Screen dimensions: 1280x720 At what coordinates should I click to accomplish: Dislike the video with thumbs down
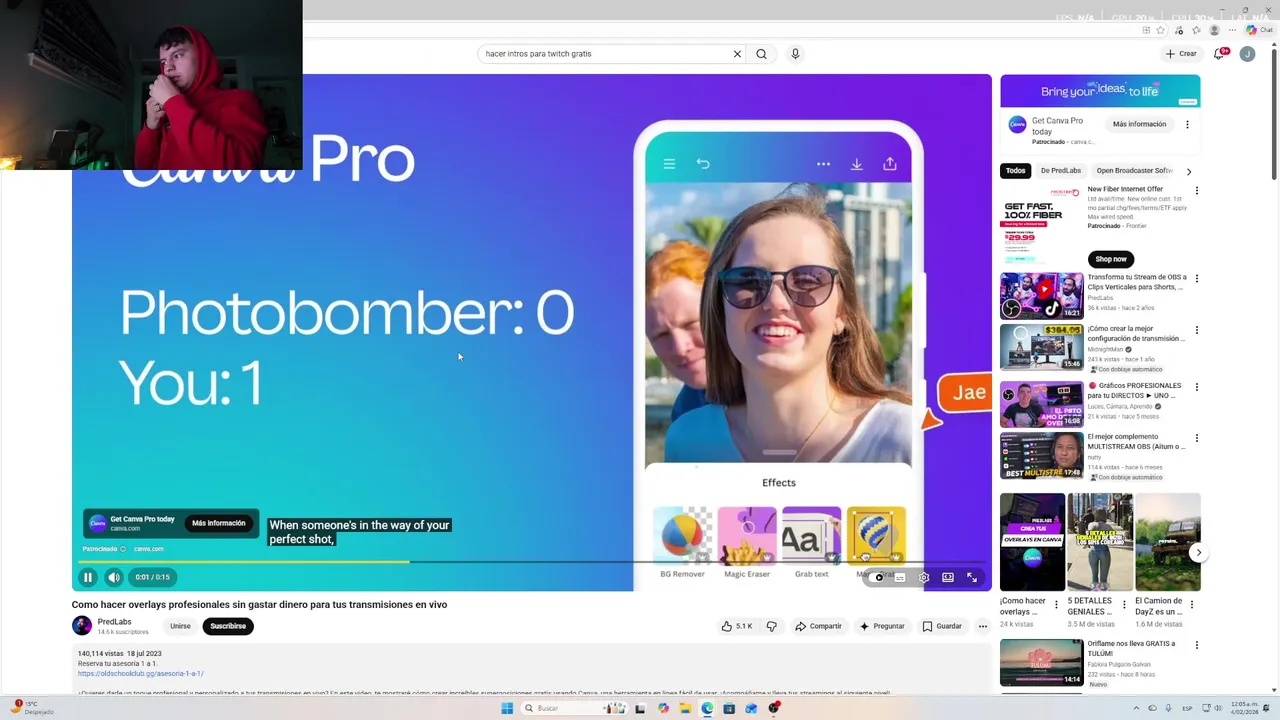[771, 626]
